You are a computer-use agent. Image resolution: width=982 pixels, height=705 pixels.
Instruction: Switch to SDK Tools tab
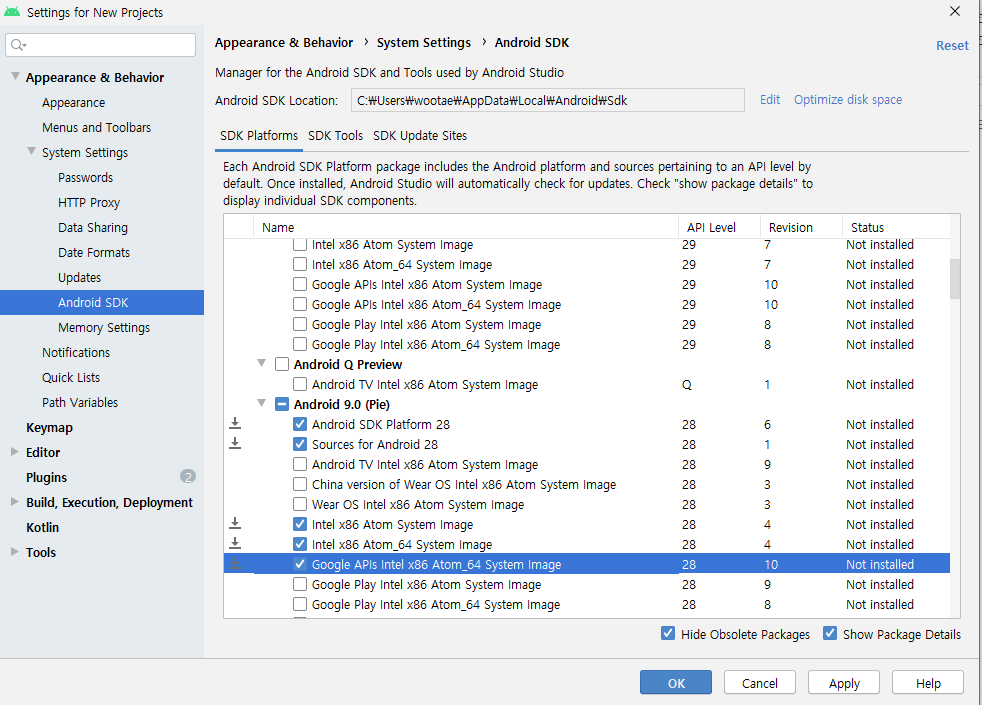pyautogui.click(x=335, y=136)
